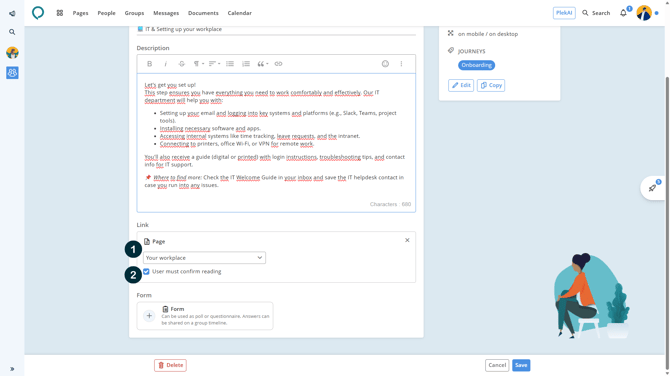Click the insert link icon

(278, 64)
